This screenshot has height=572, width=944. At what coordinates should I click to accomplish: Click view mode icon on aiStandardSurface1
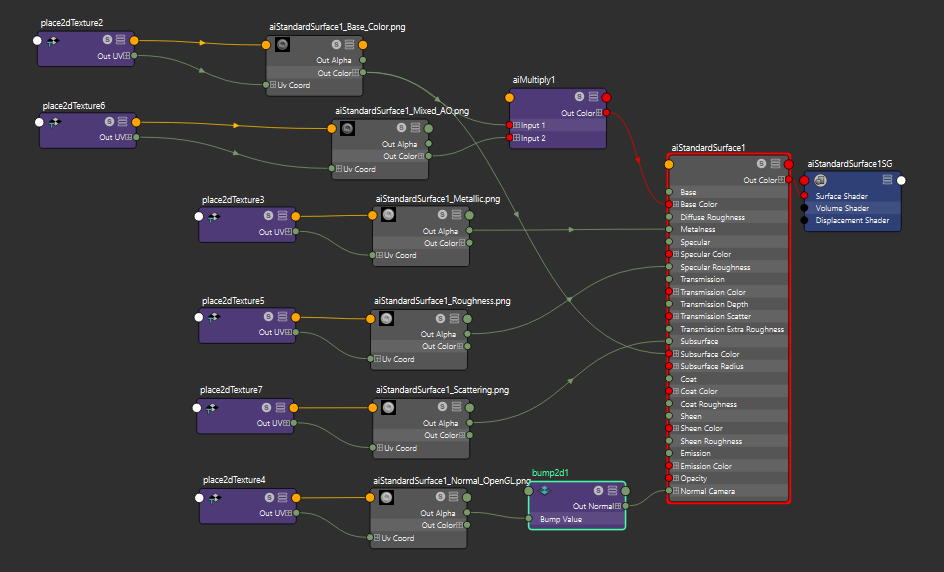(x=775, y=164)
